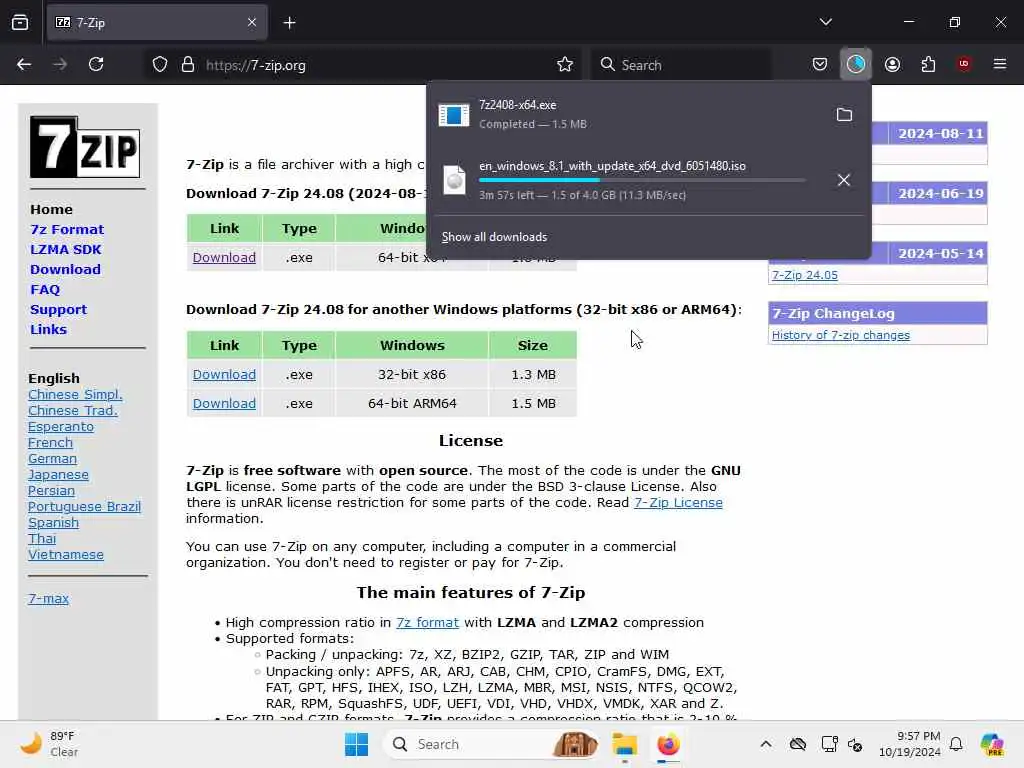The height and width of the screenshot is (768, 1024).
Task: Open the Download sidebar link
Action: [x=65, y=270]
